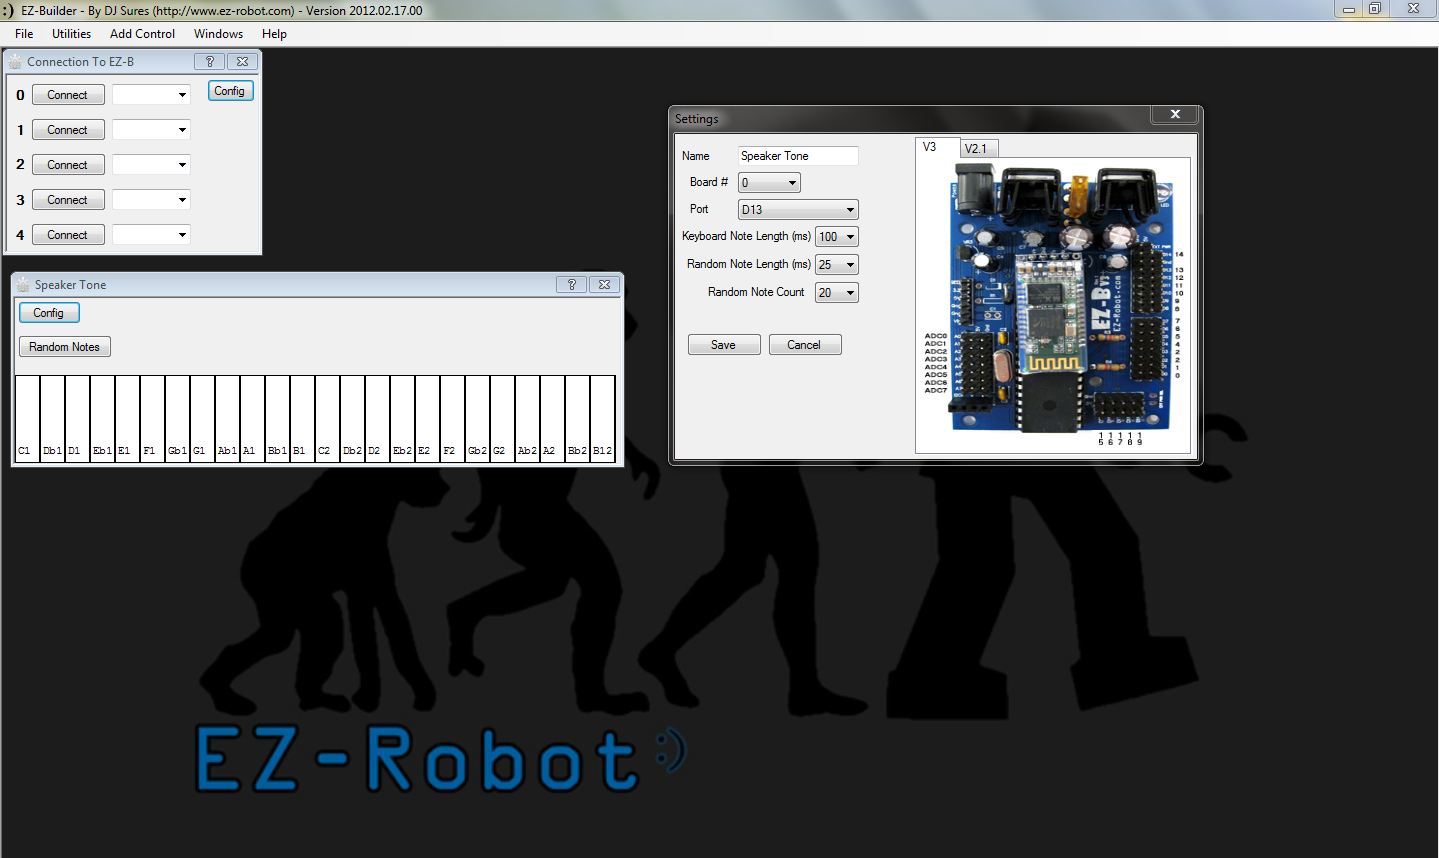Play the D2 piano key
The width and height of the screenshot is (1439, 858).
(377, 418)
